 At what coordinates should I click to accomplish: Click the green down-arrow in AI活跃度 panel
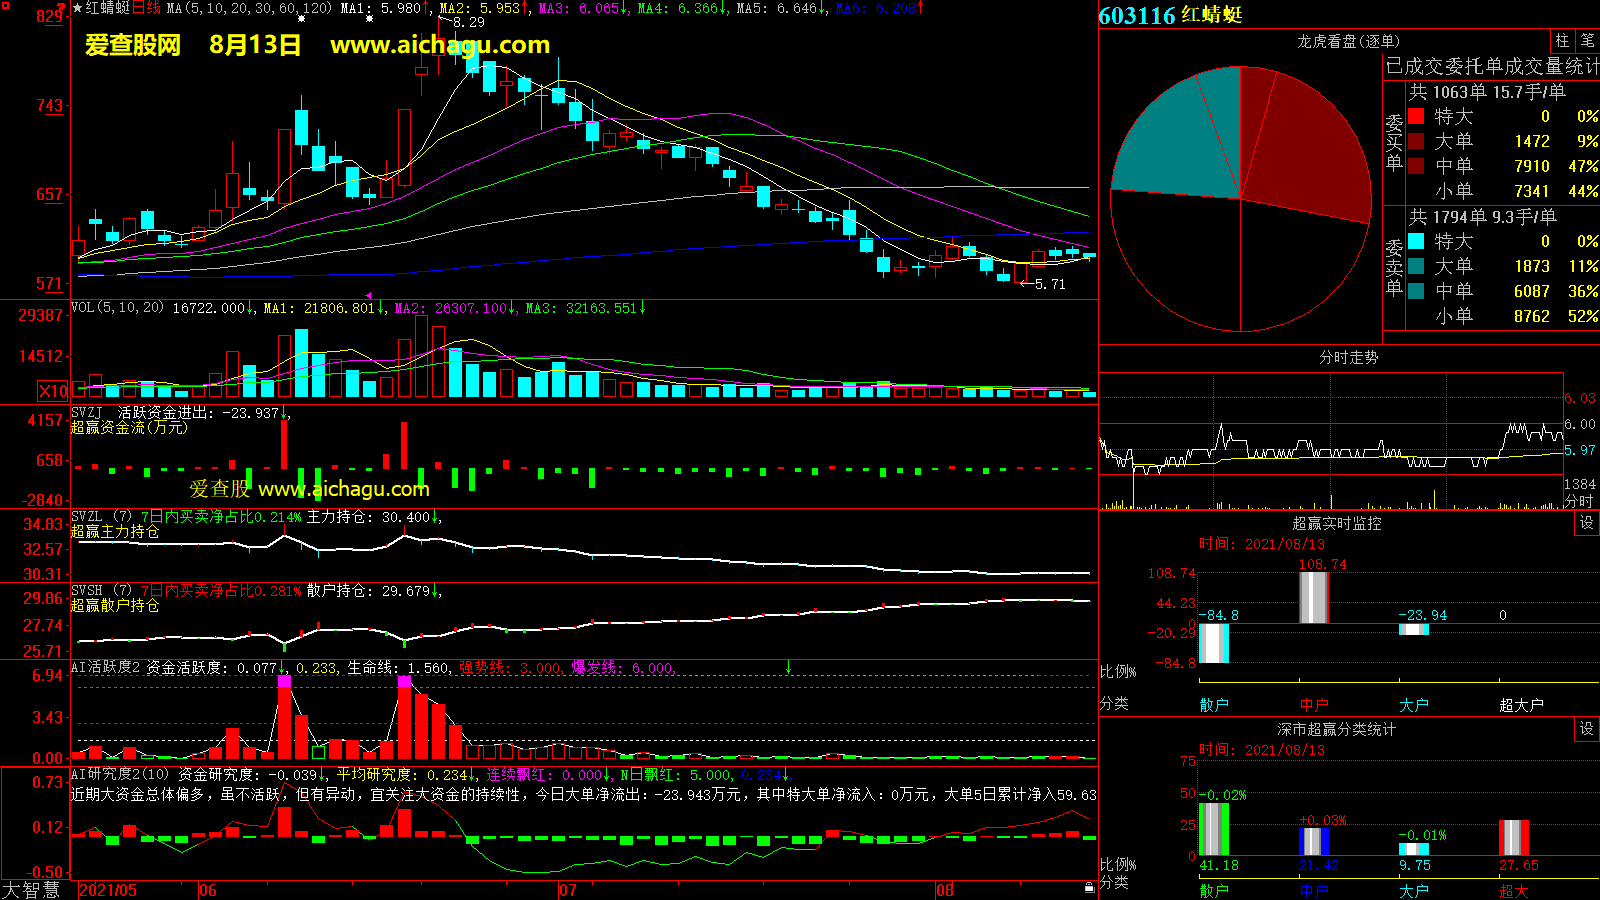coord(788,667)
